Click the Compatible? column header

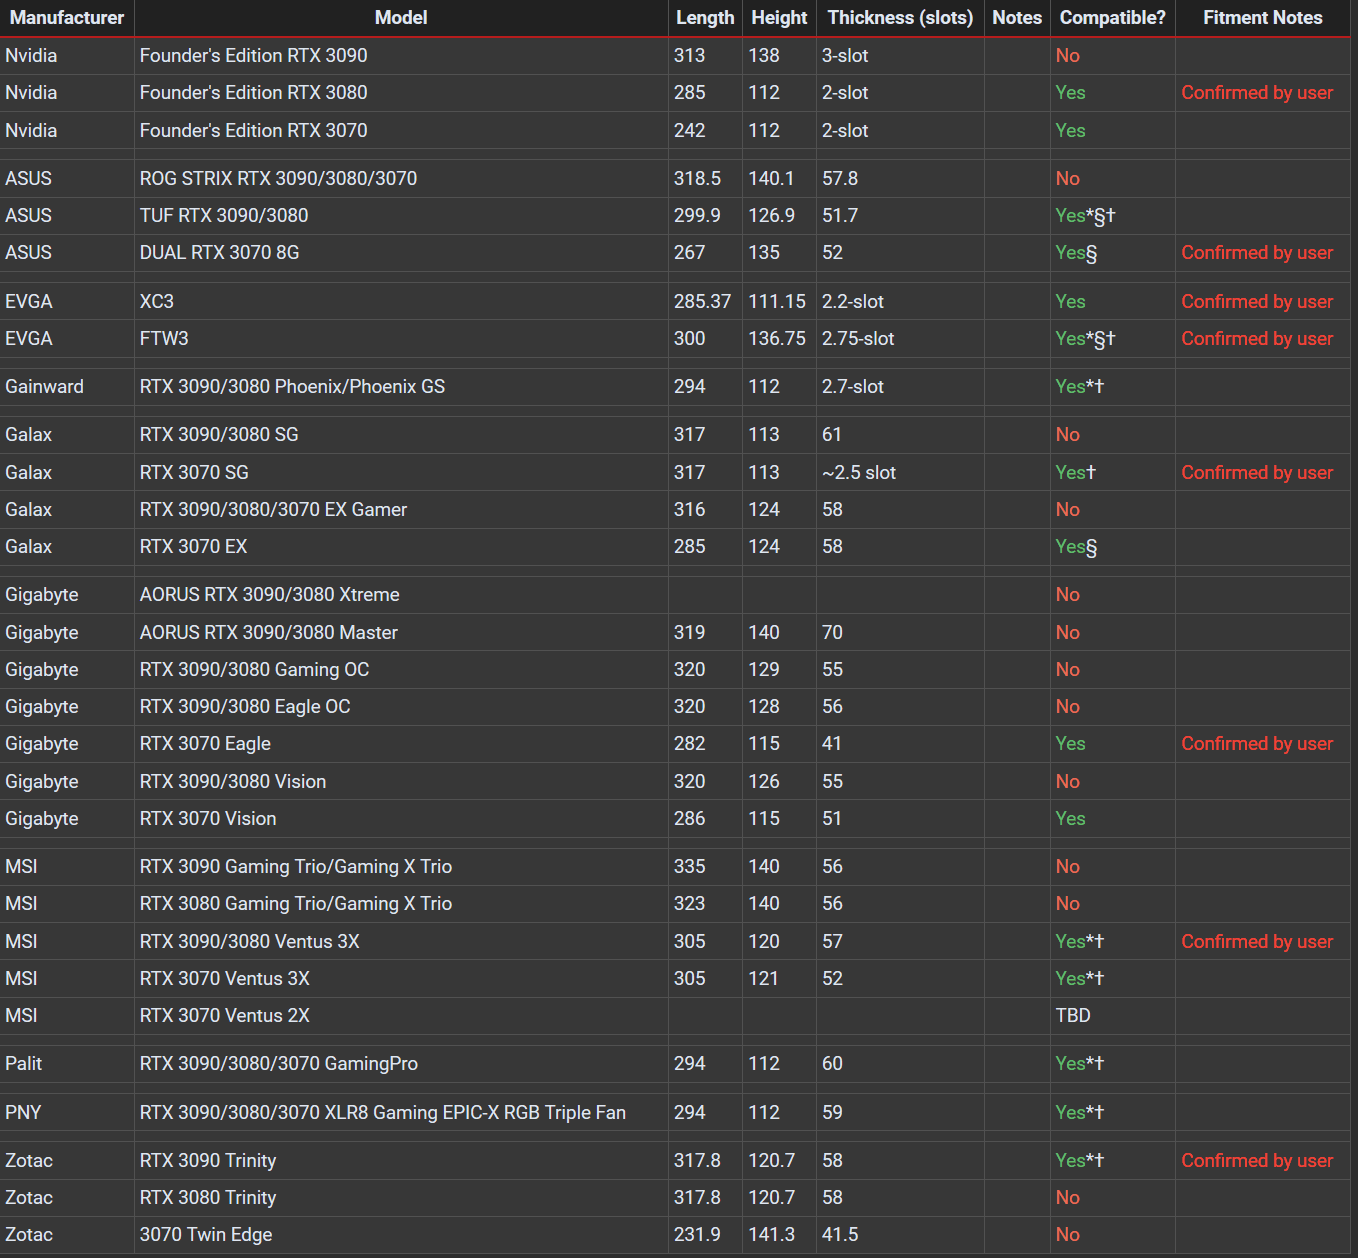1112,18
